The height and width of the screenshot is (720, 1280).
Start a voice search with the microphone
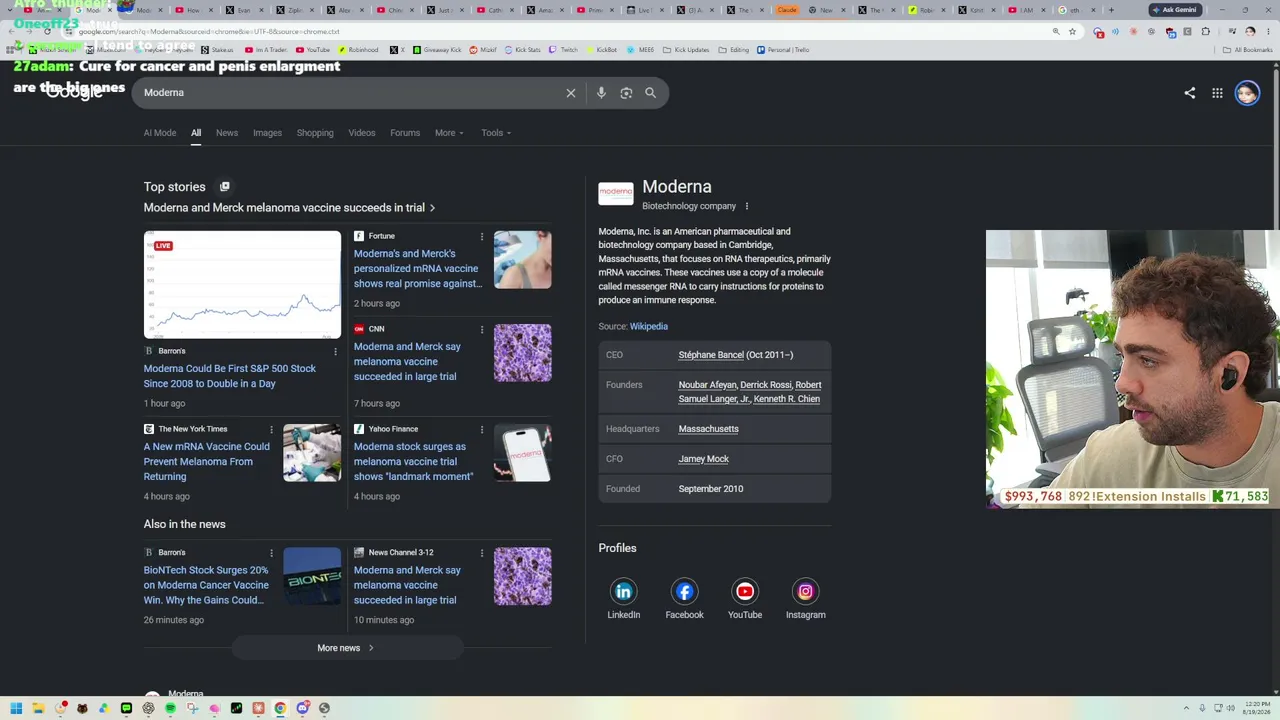(601, 93)
